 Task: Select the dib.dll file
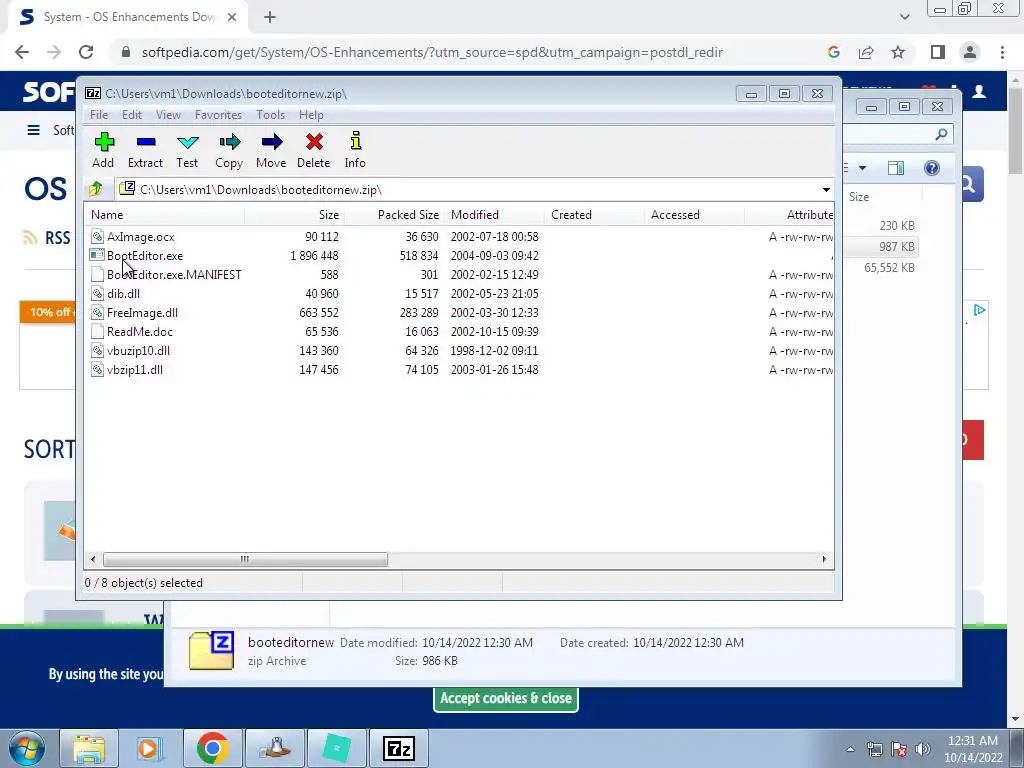pyautogui.click(x=123, y=294)
